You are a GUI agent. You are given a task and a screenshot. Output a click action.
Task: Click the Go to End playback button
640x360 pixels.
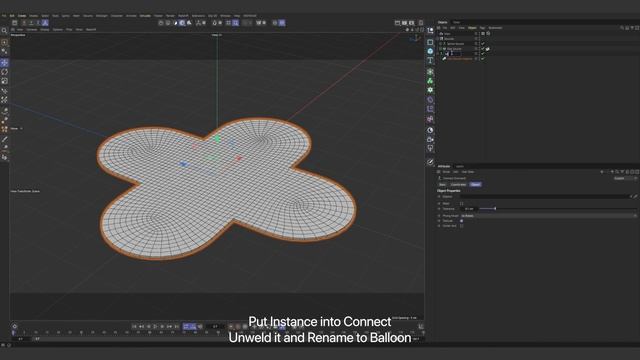[176, 327]
